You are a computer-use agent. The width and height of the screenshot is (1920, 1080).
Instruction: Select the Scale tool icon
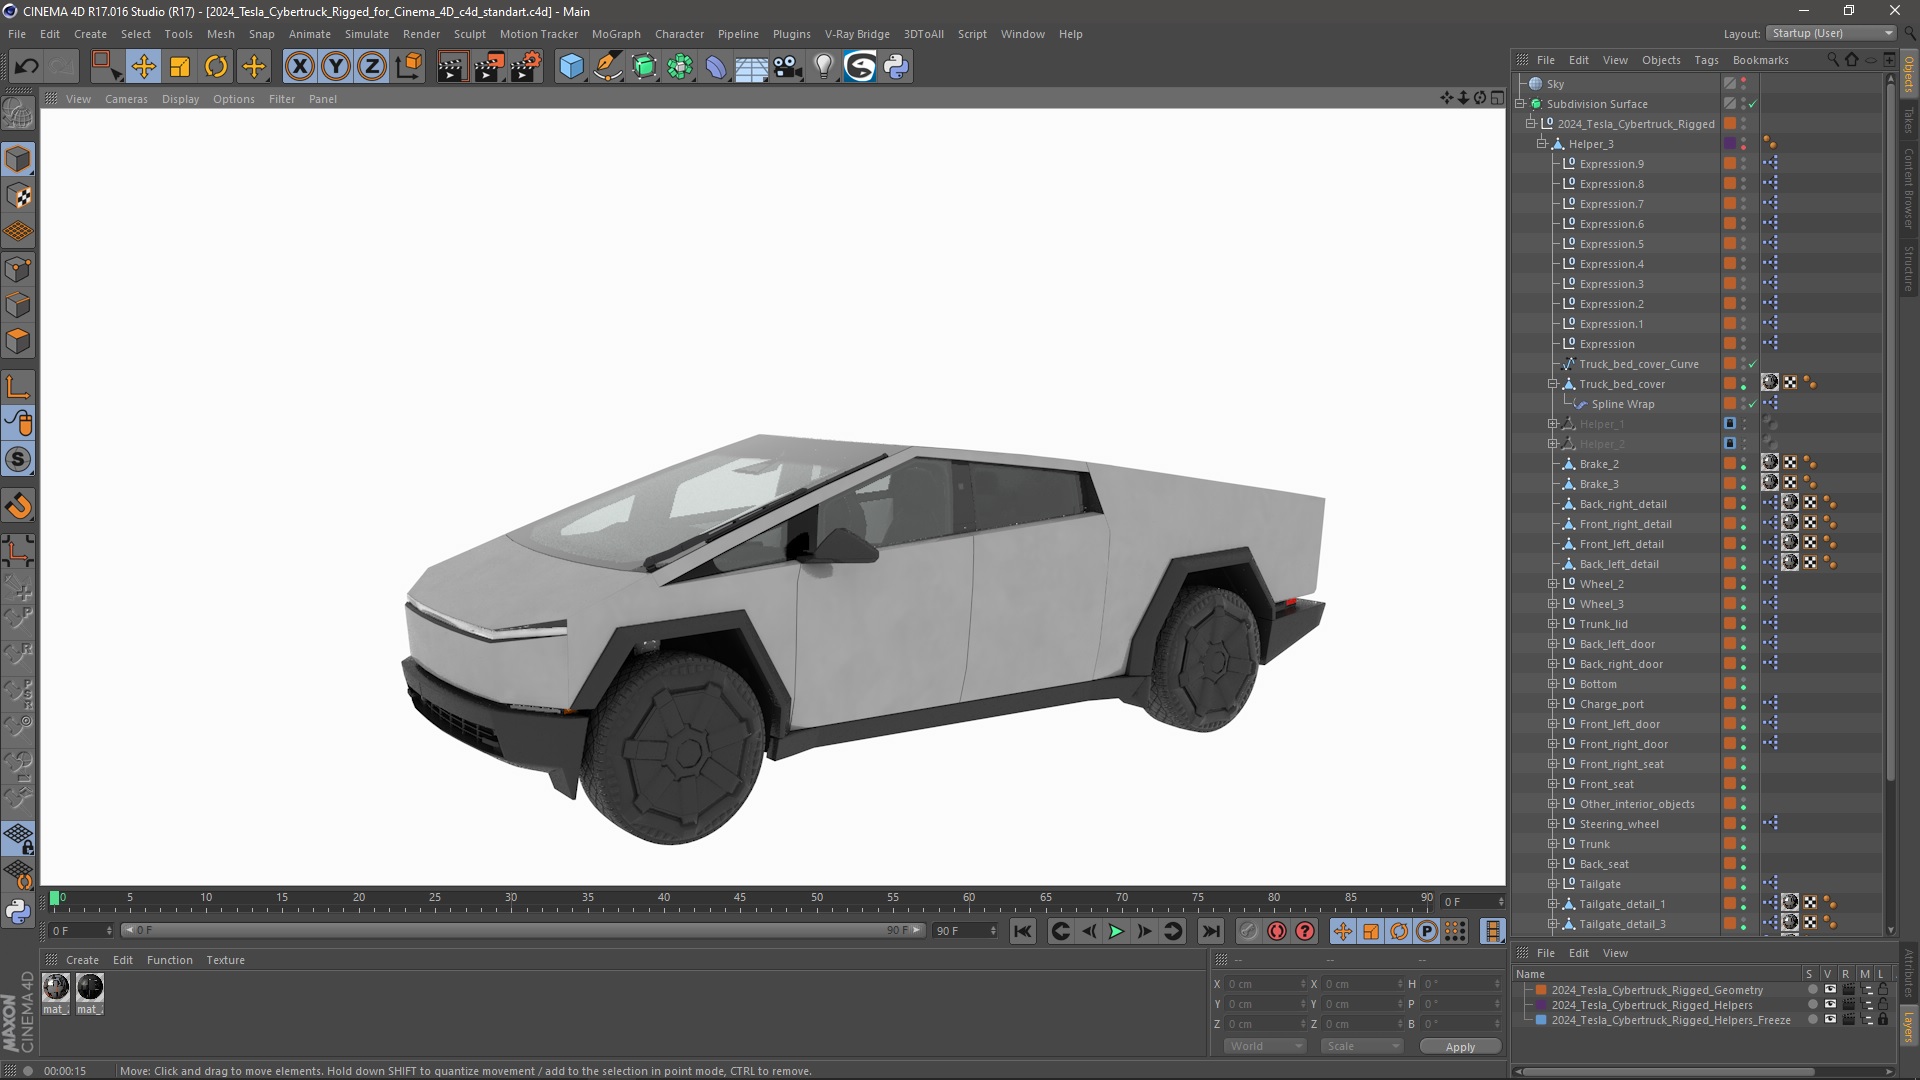(x=180, y=67)
